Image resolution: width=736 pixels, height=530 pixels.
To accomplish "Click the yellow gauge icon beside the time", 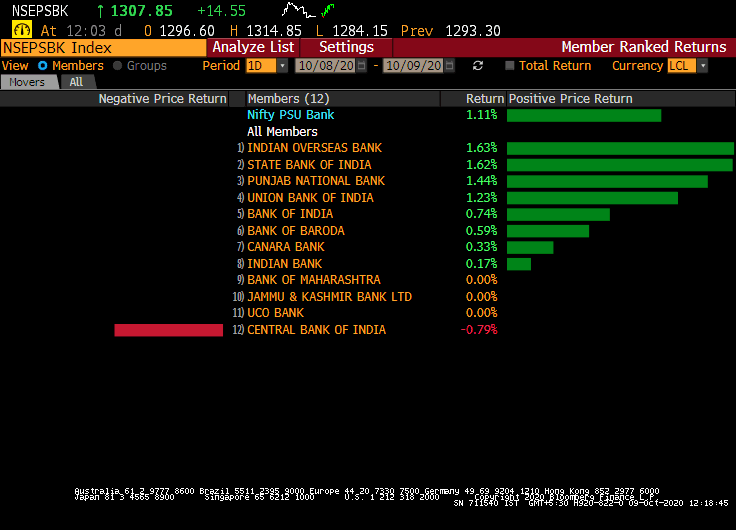I will click(x=21, y=30).
